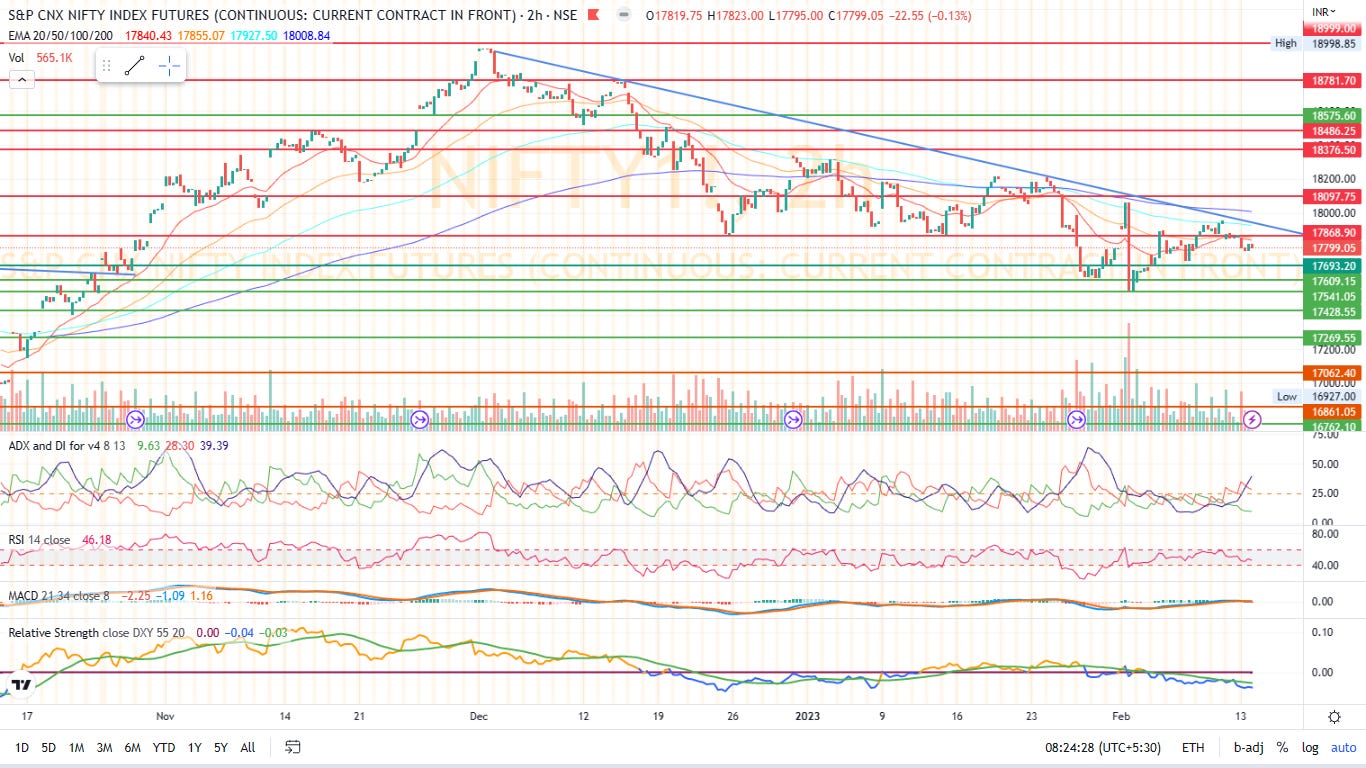Click the 17609.15 green price label
Screen dimensions: 1366x768
1333,282
